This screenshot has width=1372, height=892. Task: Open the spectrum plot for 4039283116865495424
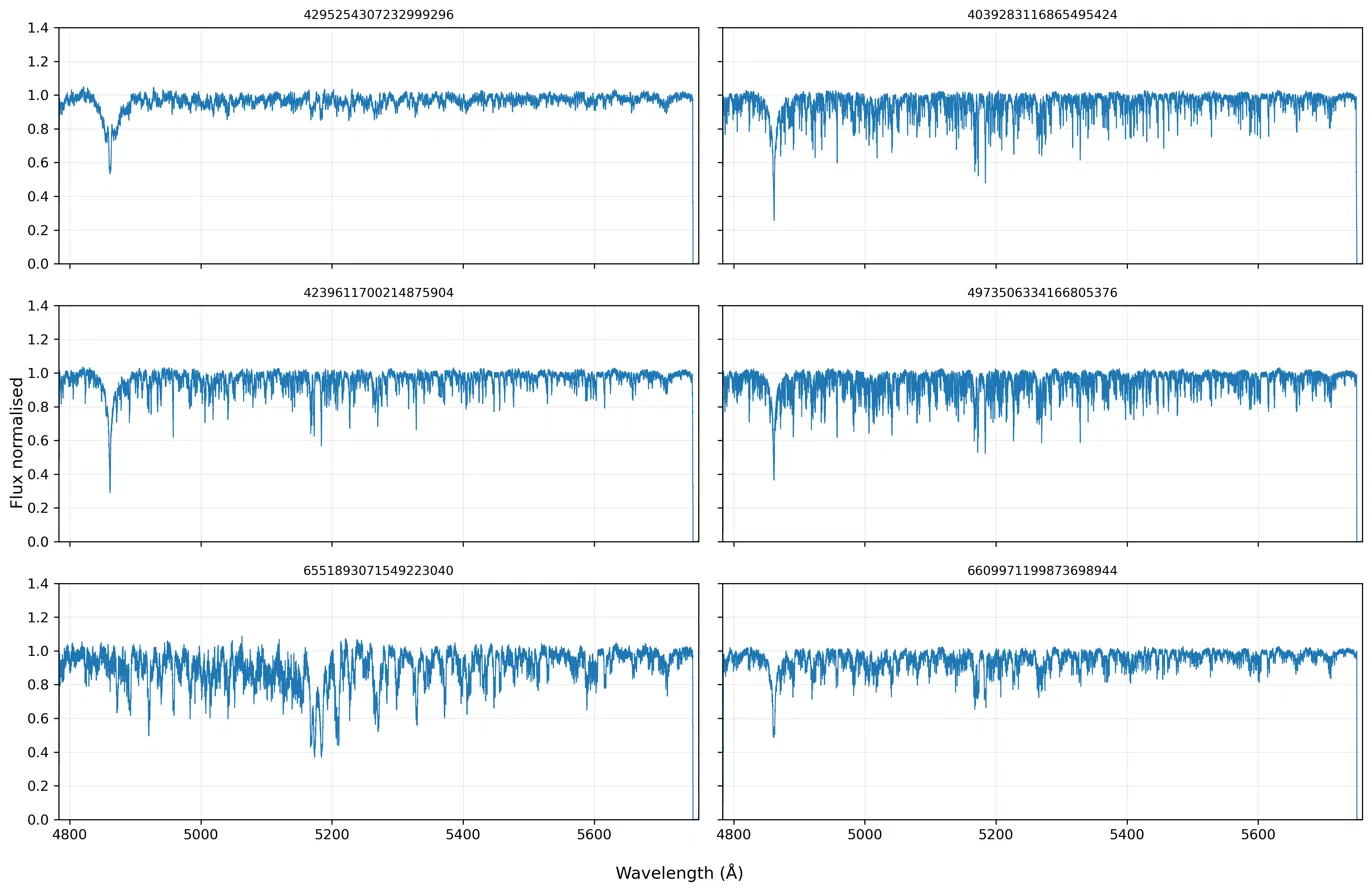point(1042,145)
